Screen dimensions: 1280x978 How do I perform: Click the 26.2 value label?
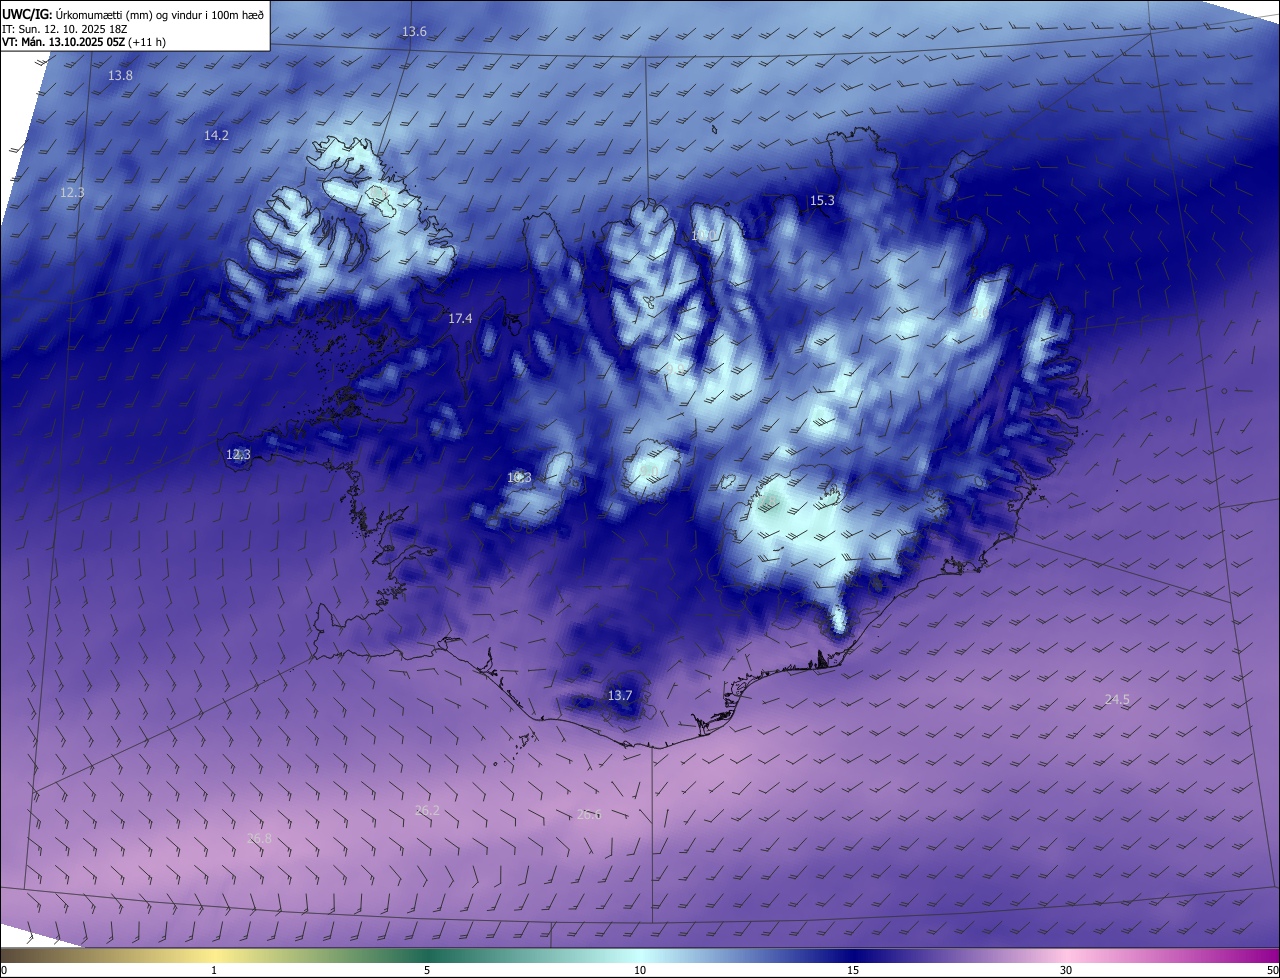[x=427, y=810]
